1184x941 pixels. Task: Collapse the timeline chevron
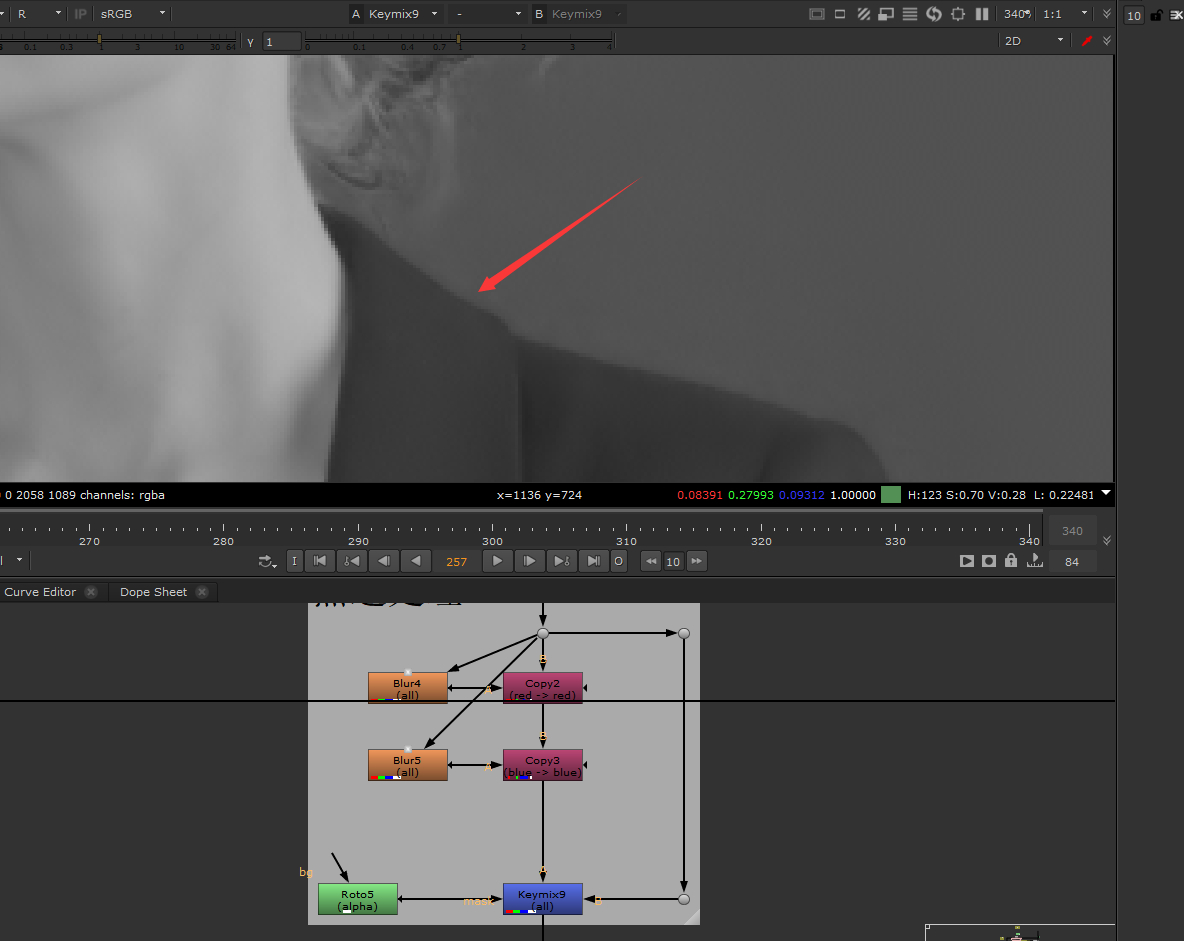[1107, 541]
